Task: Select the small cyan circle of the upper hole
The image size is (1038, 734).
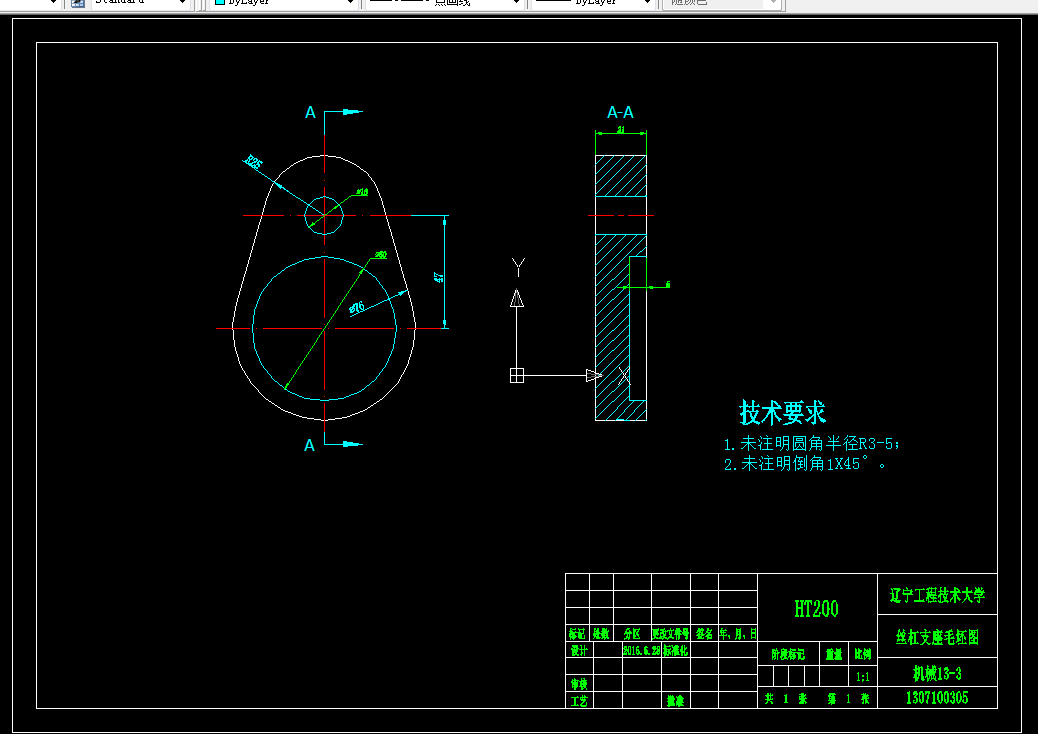Action: [x=324, y=215]
